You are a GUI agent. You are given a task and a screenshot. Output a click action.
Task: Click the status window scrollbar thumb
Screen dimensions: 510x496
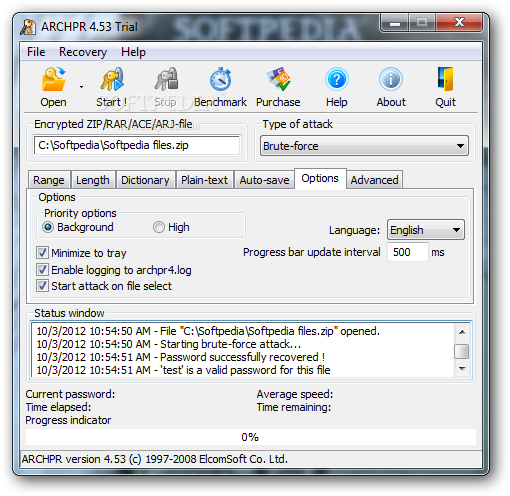(x=462, y=351)
